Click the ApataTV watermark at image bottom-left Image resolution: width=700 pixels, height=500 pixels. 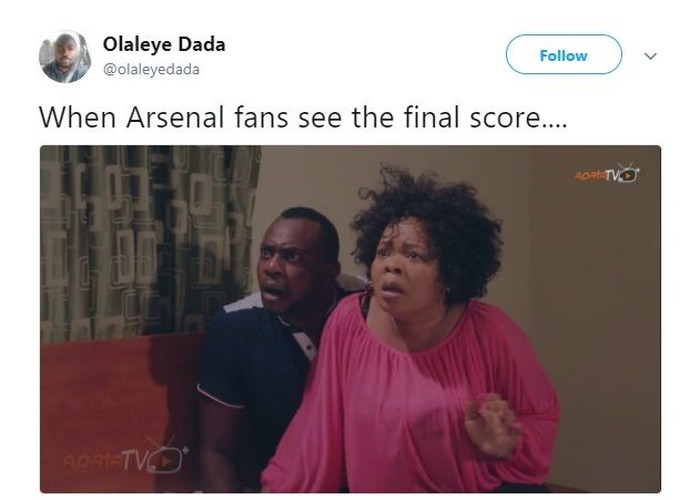point(126,457)
